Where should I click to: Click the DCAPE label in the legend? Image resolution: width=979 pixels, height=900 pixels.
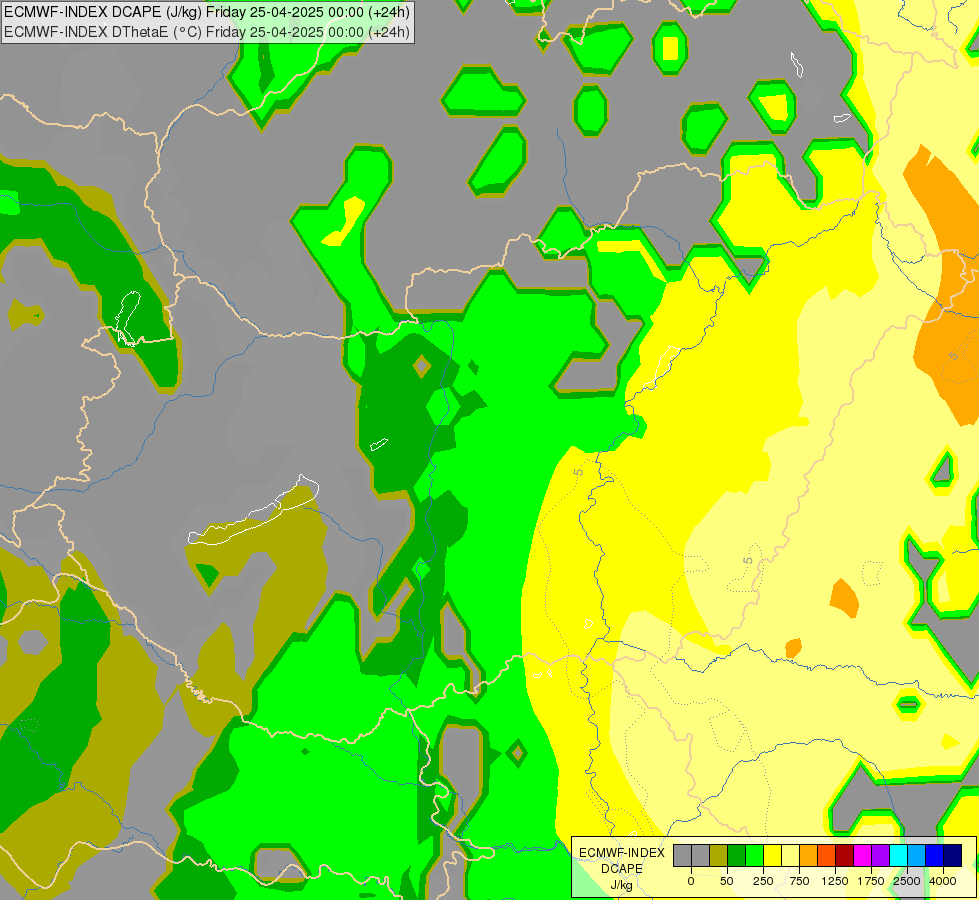point(622,869)
